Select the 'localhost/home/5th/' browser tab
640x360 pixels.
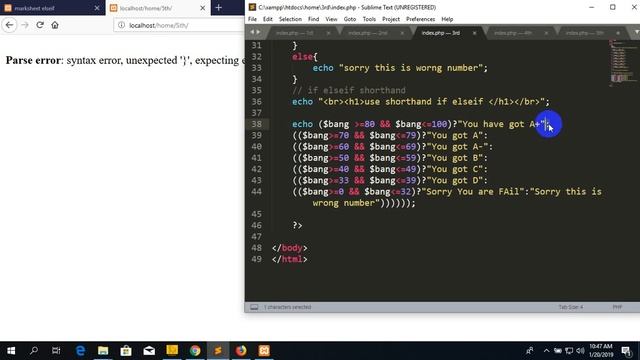coord(158,8)
